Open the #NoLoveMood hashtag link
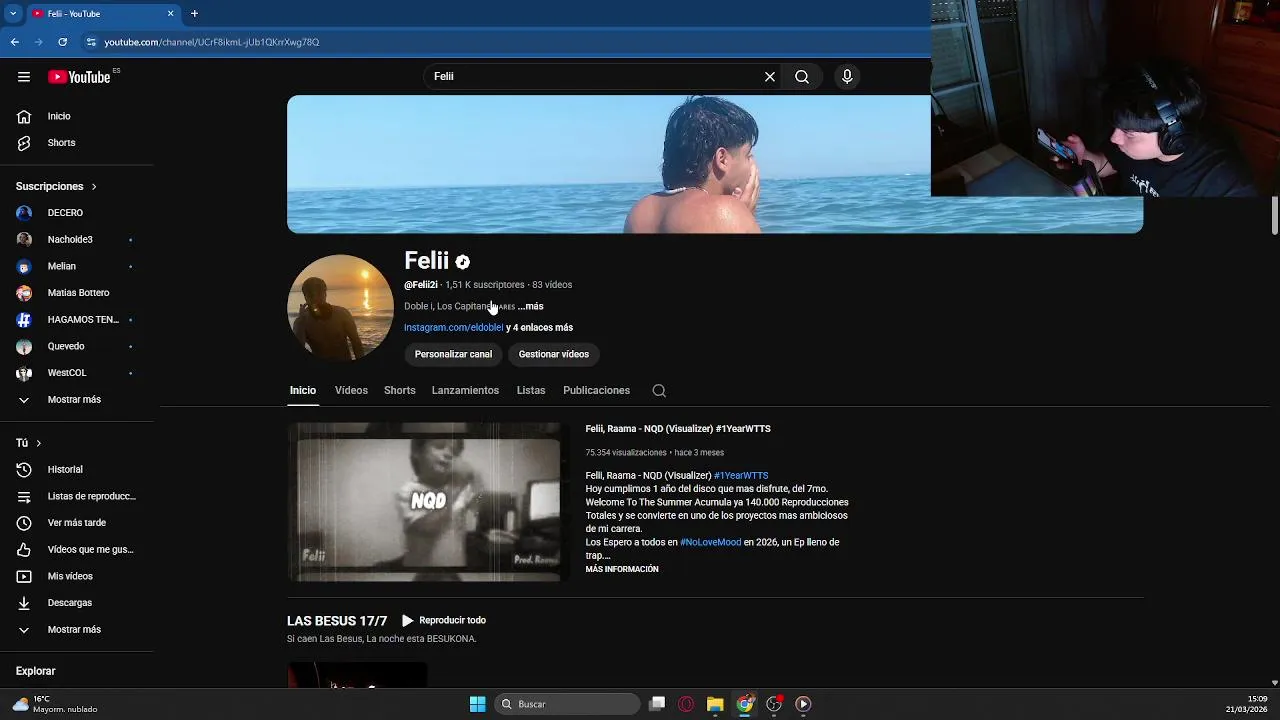This screenshot has height=720, width=1280. point(710,542)
